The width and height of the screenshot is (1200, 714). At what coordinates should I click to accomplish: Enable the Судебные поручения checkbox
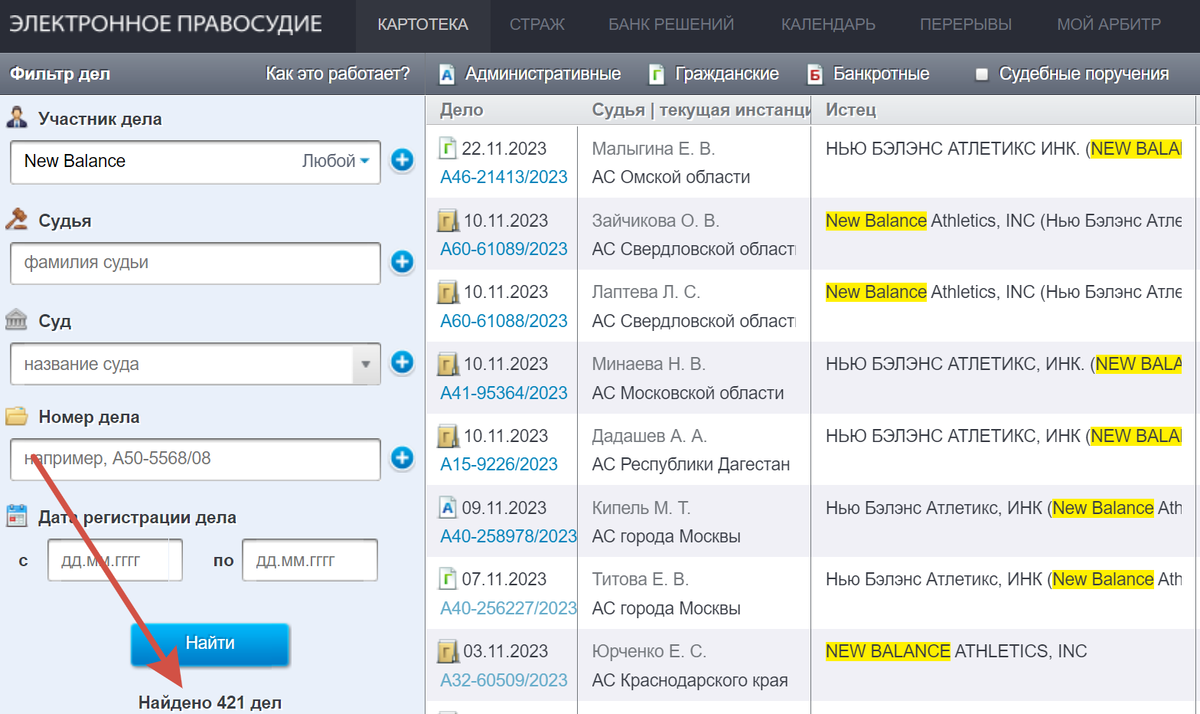pos(982,74)
